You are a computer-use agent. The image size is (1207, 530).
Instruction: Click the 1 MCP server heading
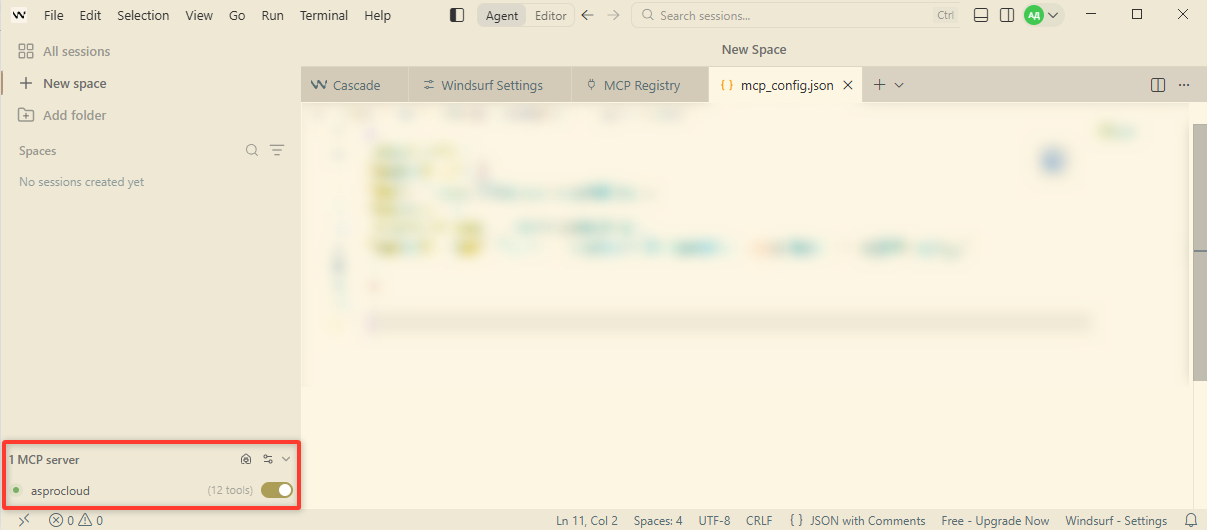[44, 459]
